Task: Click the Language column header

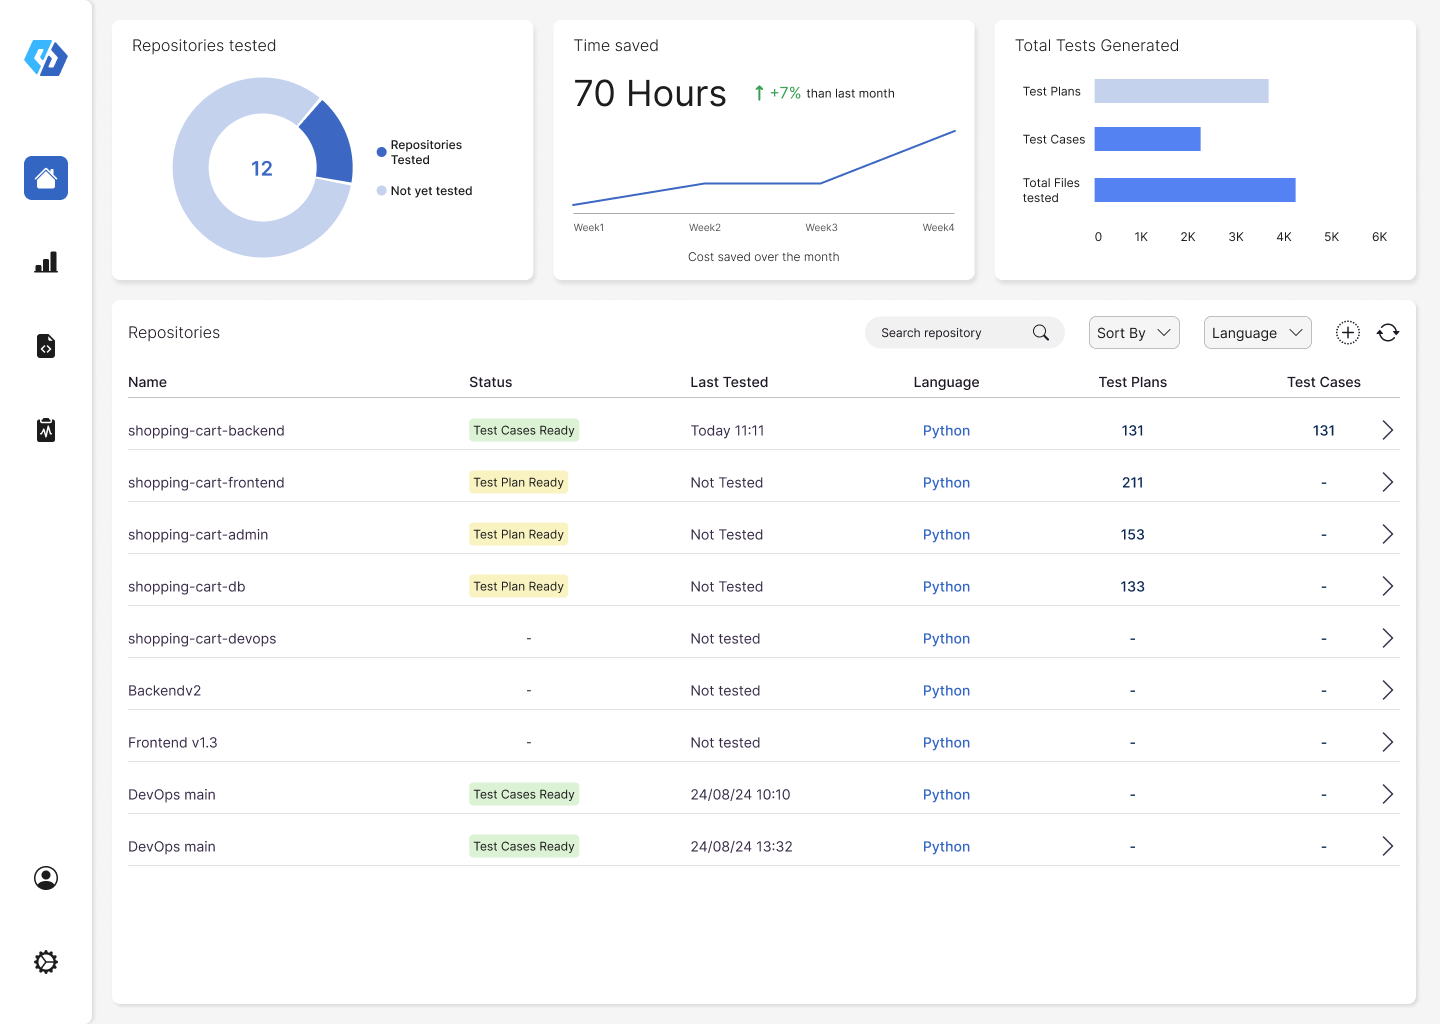Action: coord(946,382)
